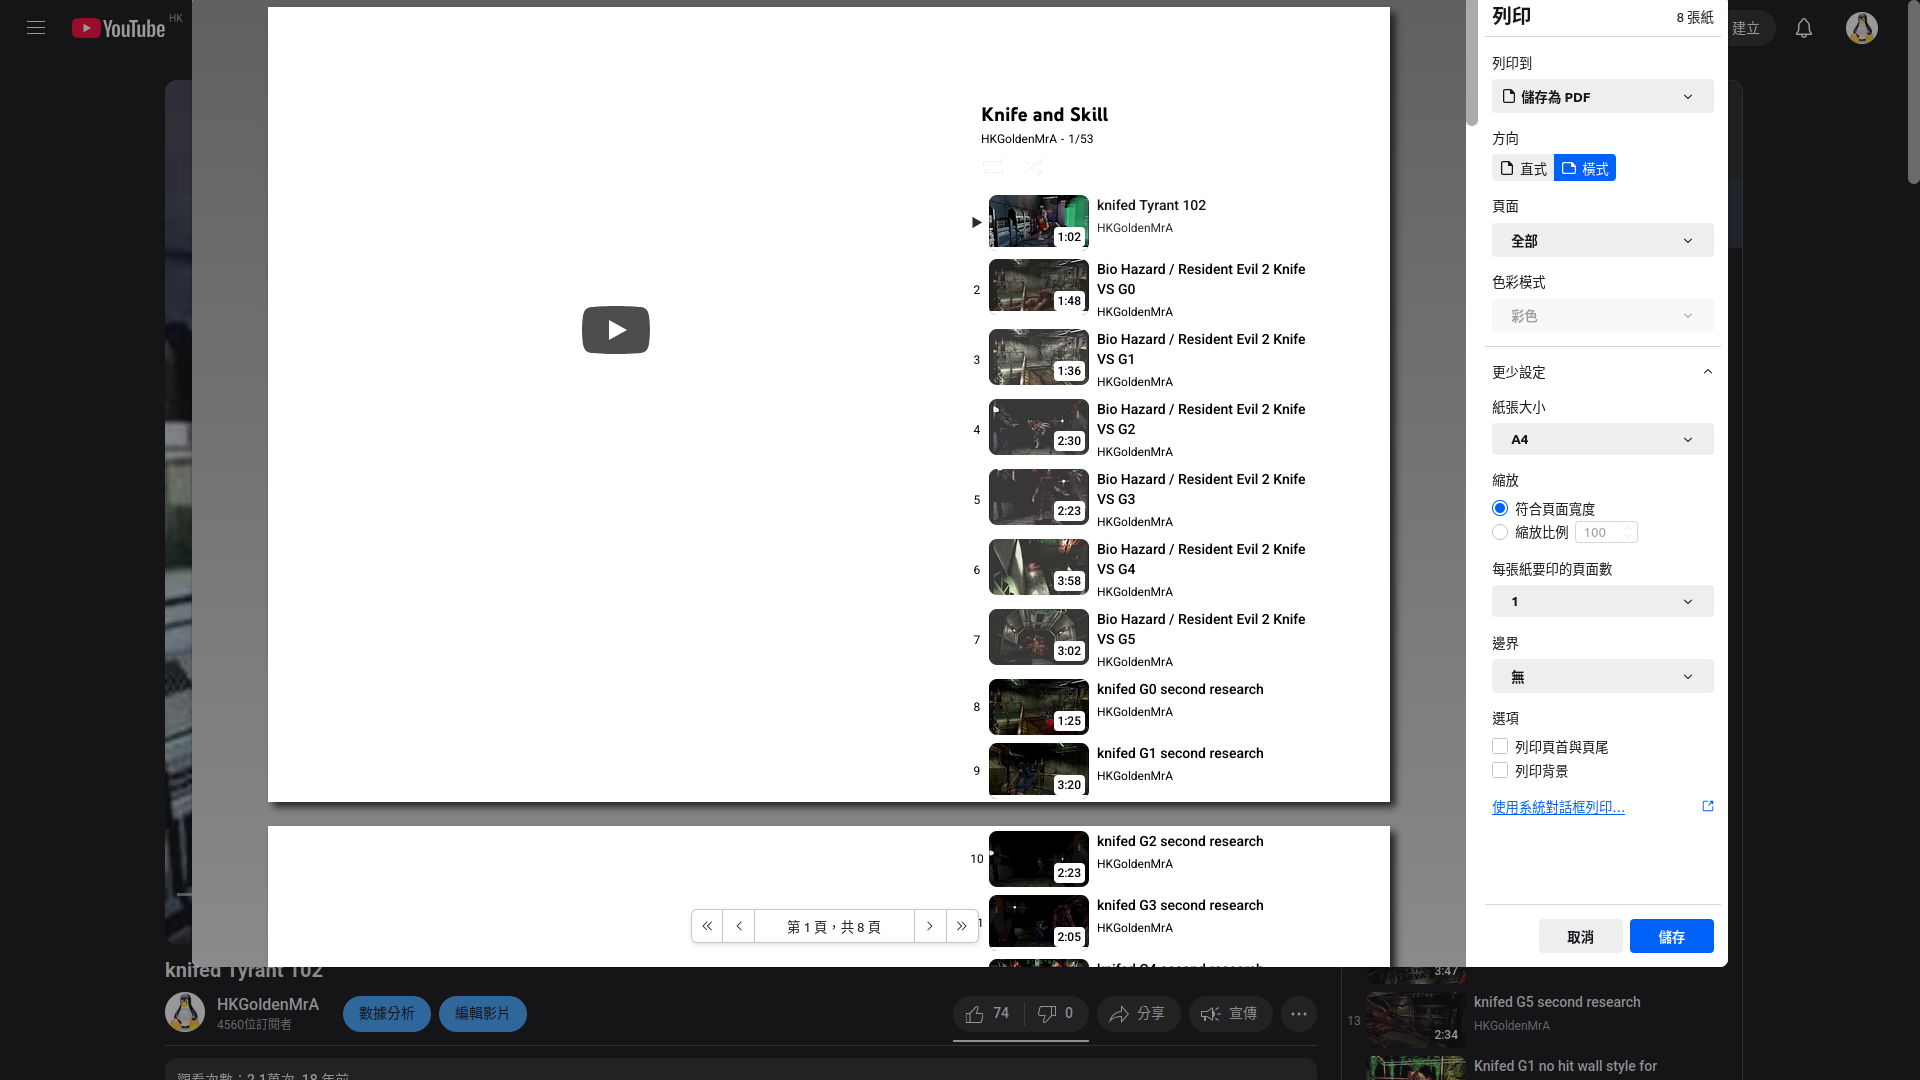
Task: Select Knife VS G3 thumbnail
Action: 1039,497
